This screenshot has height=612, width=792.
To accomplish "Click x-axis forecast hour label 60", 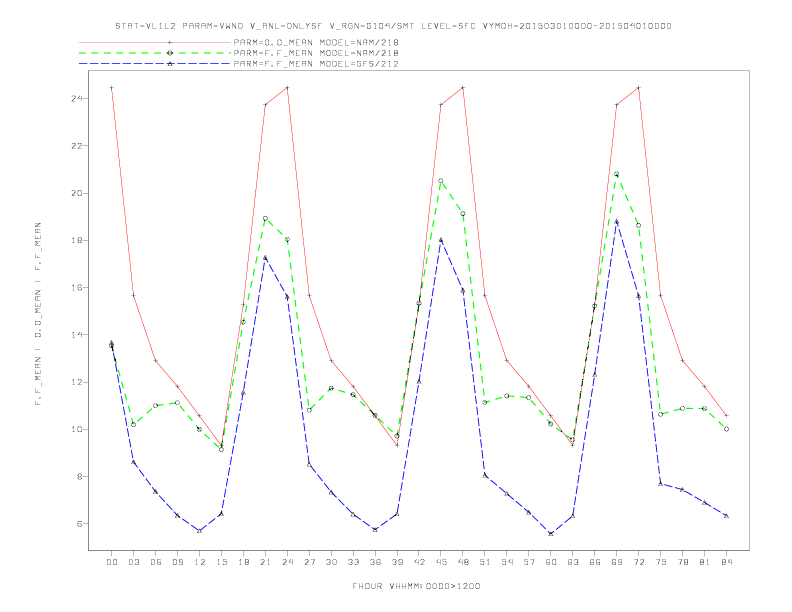I will pyautogui.click(x=551, y=562).
